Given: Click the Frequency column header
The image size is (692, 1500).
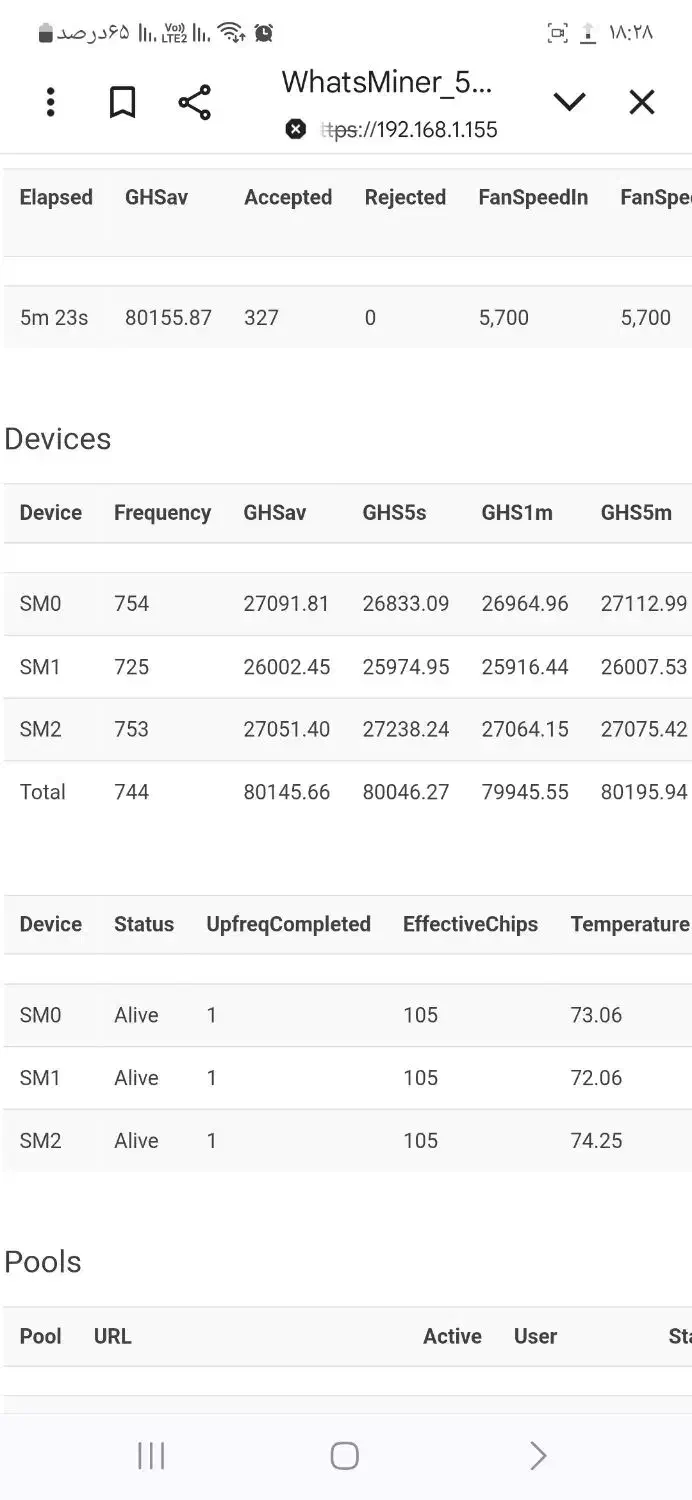Looking at the screenshot, I should tap(162, 513).
